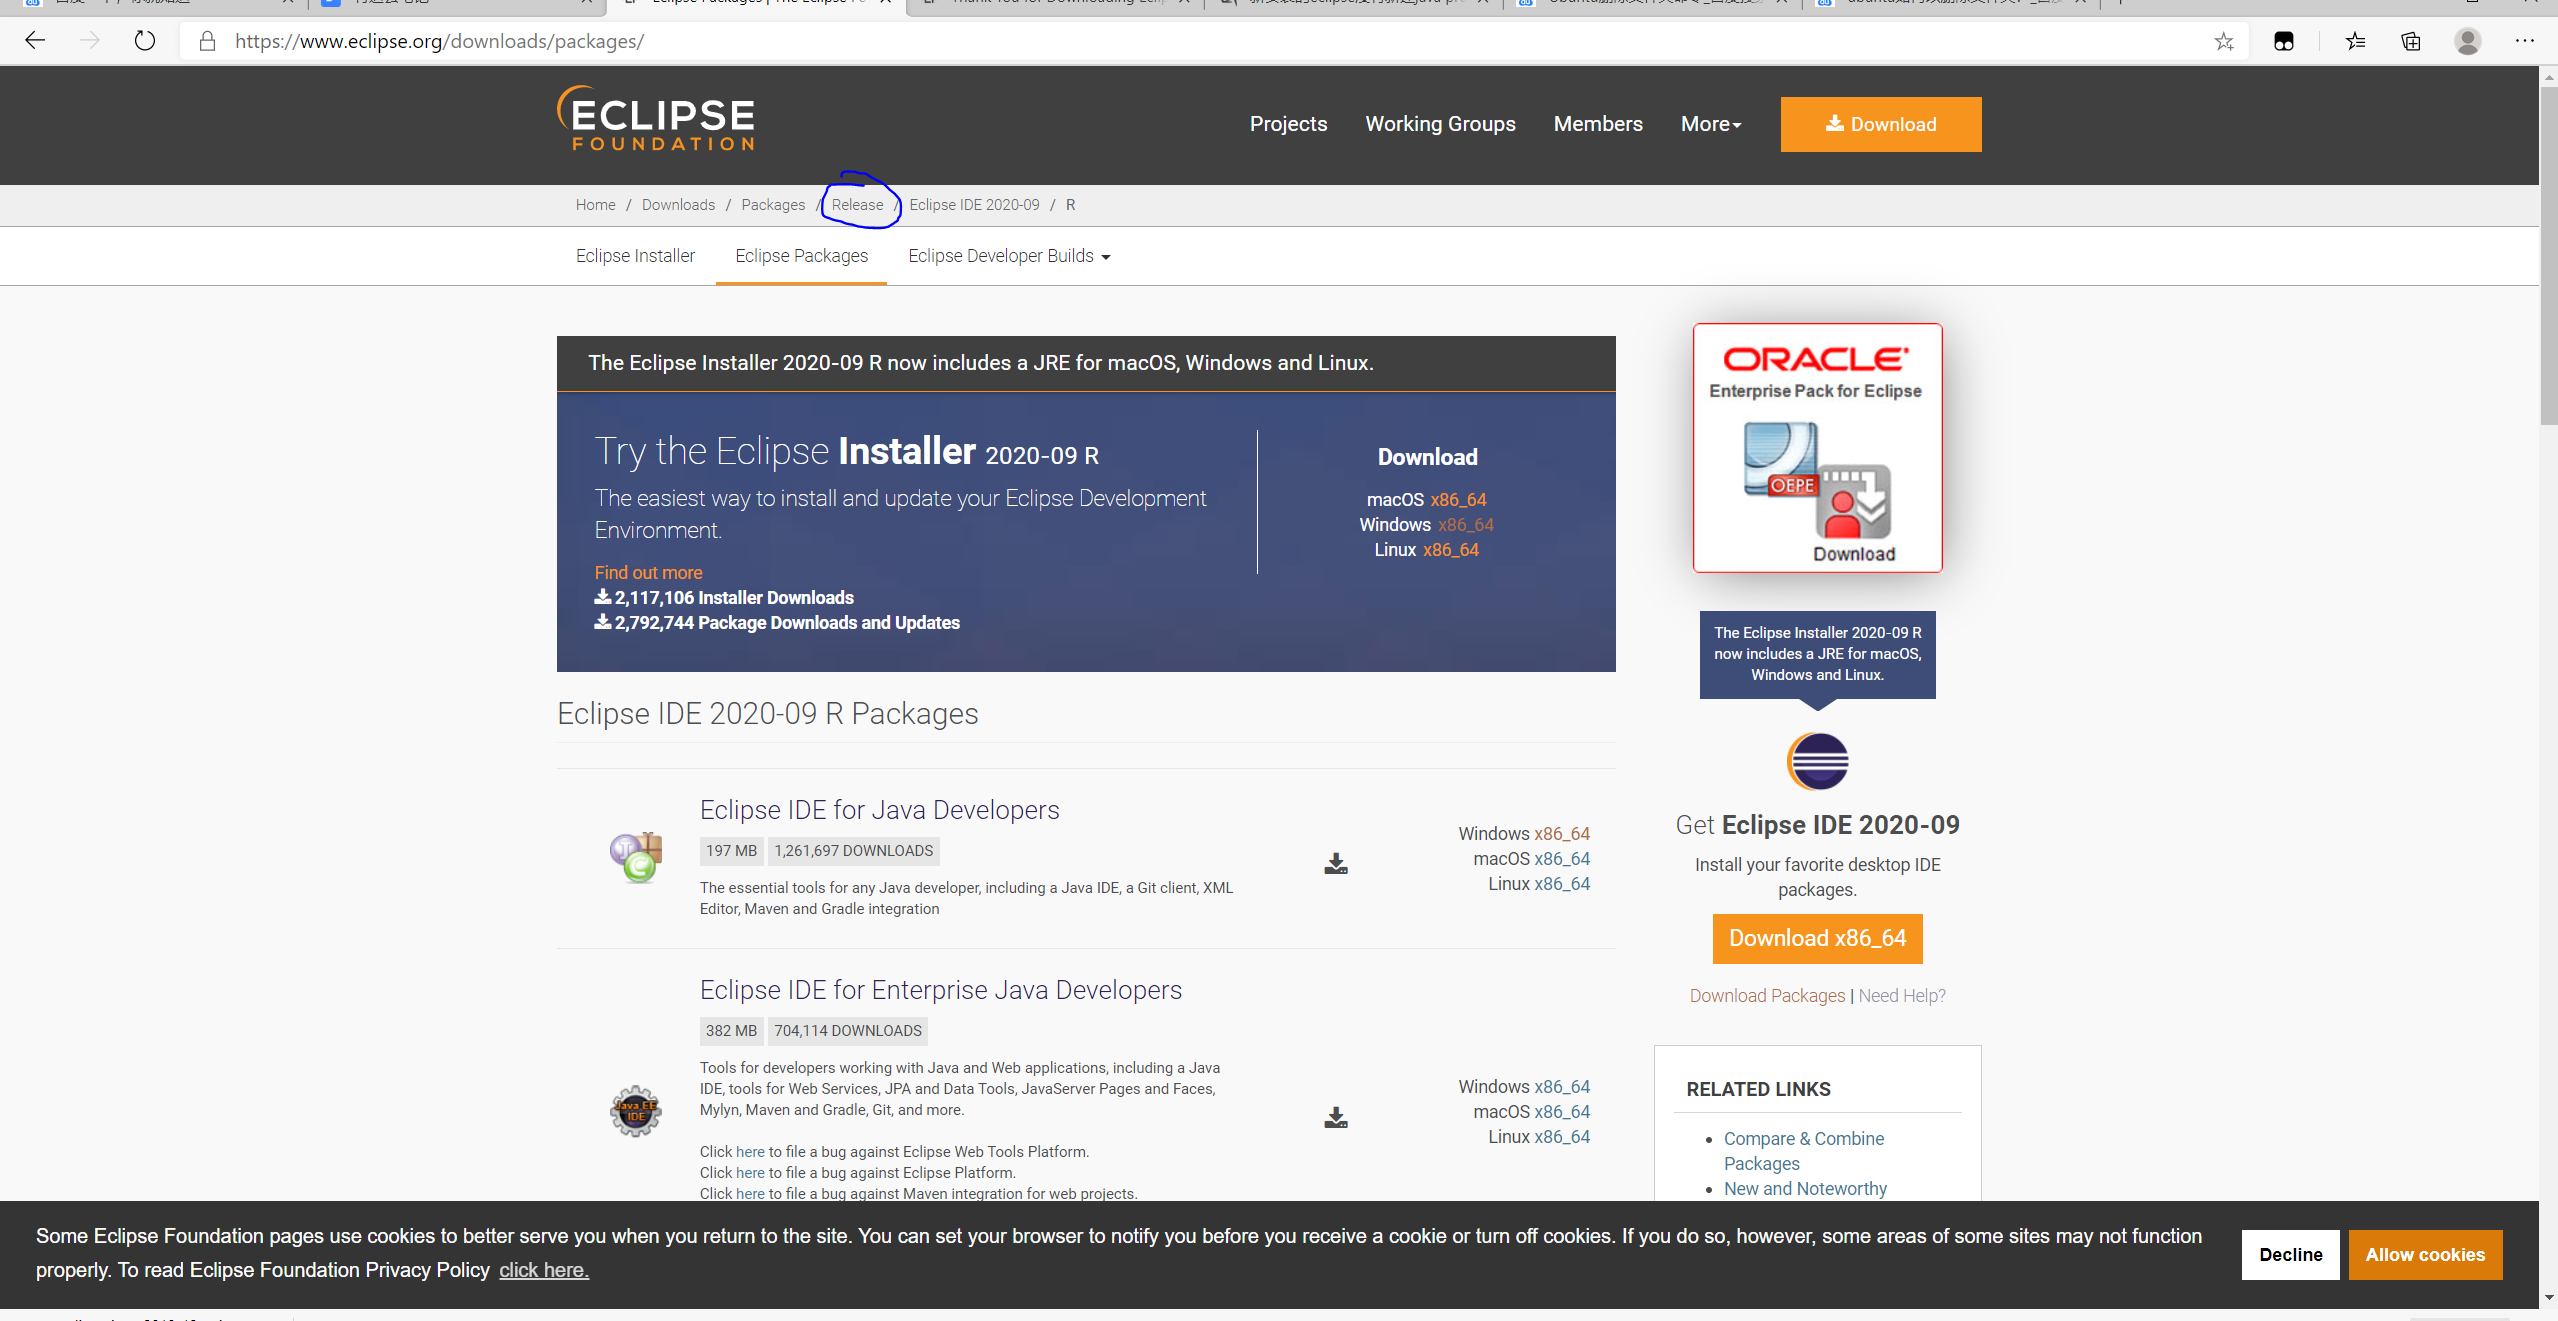2558x1321 pixels.
Task: Click the orange Download button in header
Action: coord(1880,124)
